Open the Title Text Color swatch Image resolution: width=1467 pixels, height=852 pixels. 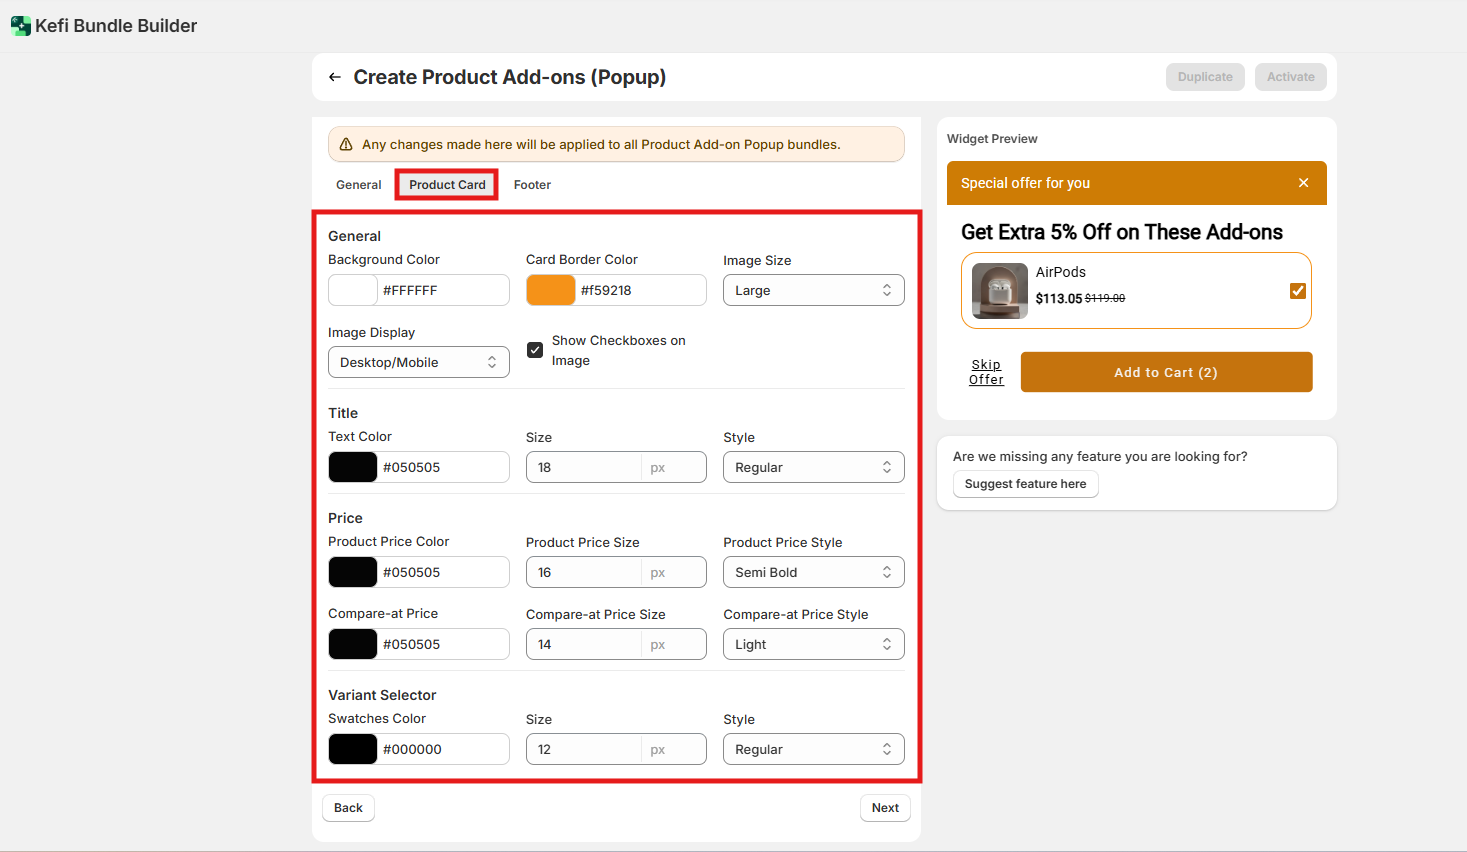353,467
